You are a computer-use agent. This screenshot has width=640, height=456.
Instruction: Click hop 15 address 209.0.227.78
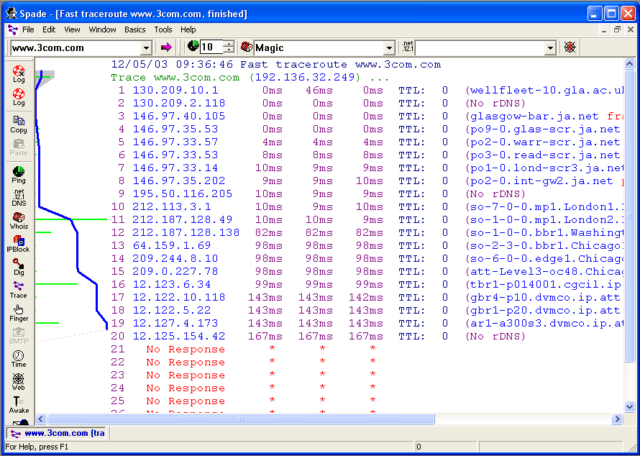coord(176,271)
